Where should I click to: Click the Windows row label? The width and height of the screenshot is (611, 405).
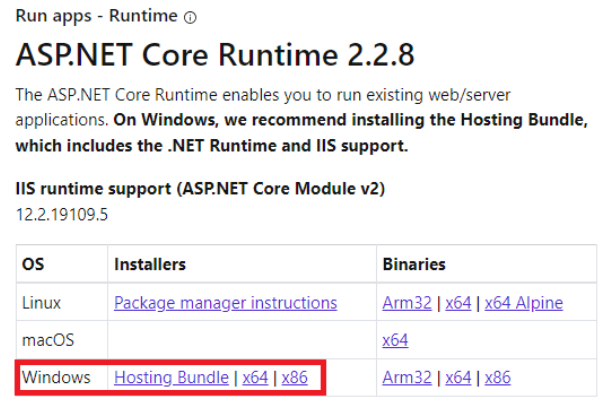(56, 377)
